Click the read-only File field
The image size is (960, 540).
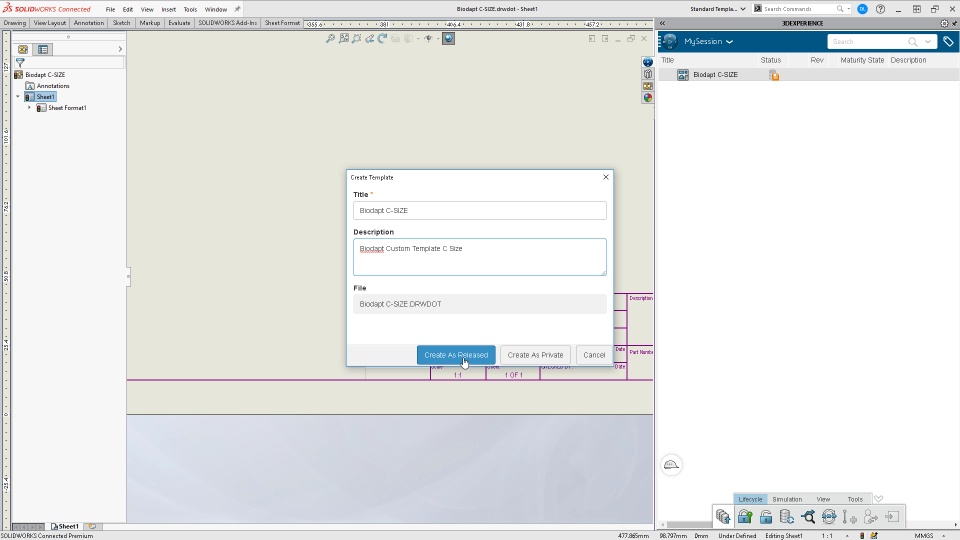[x=480, y=304]
